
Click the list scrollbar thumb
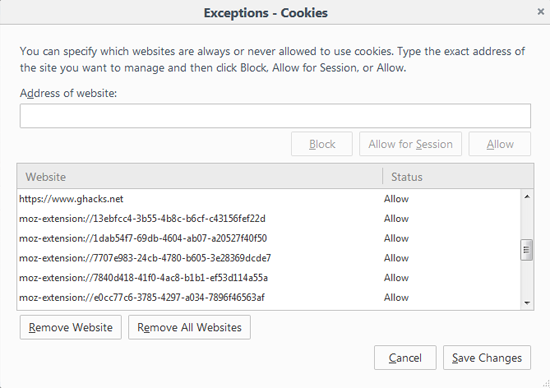tap(526, 250)
